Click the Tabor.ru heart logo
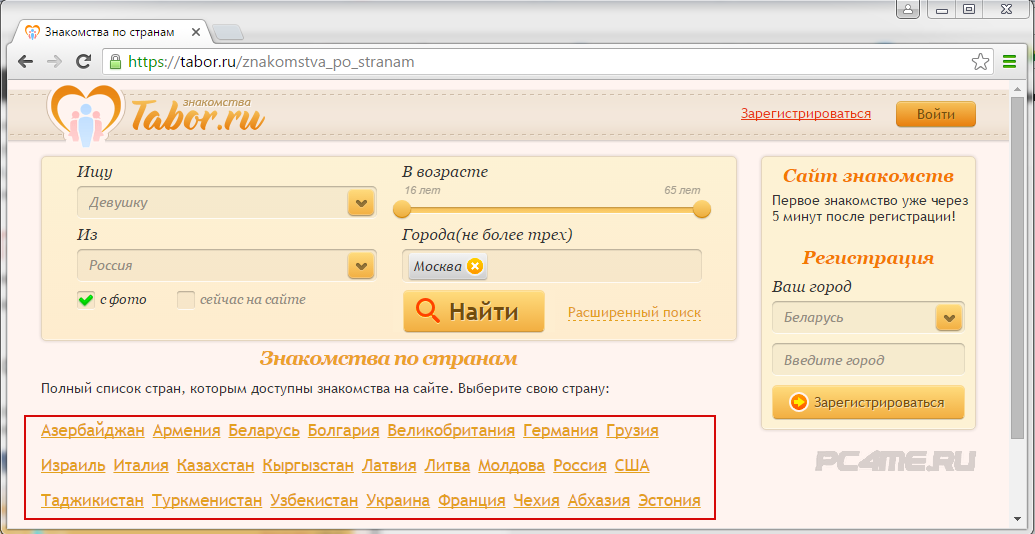 pos(85,114)
